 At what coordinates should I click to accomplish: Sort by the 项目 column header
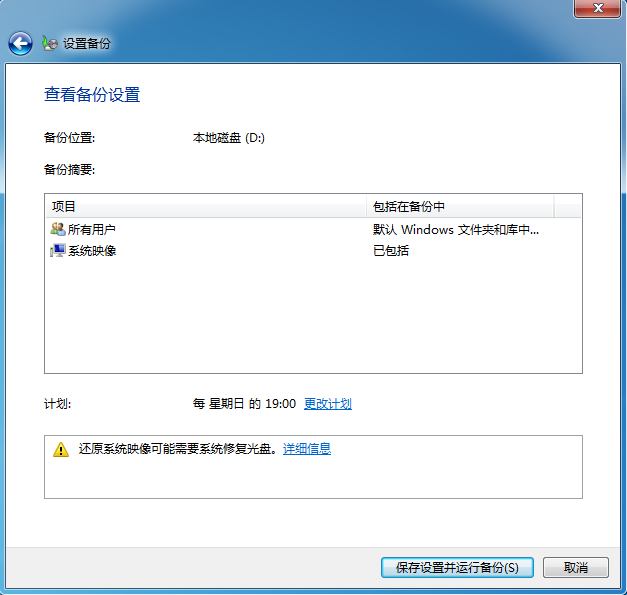[206, 206]
